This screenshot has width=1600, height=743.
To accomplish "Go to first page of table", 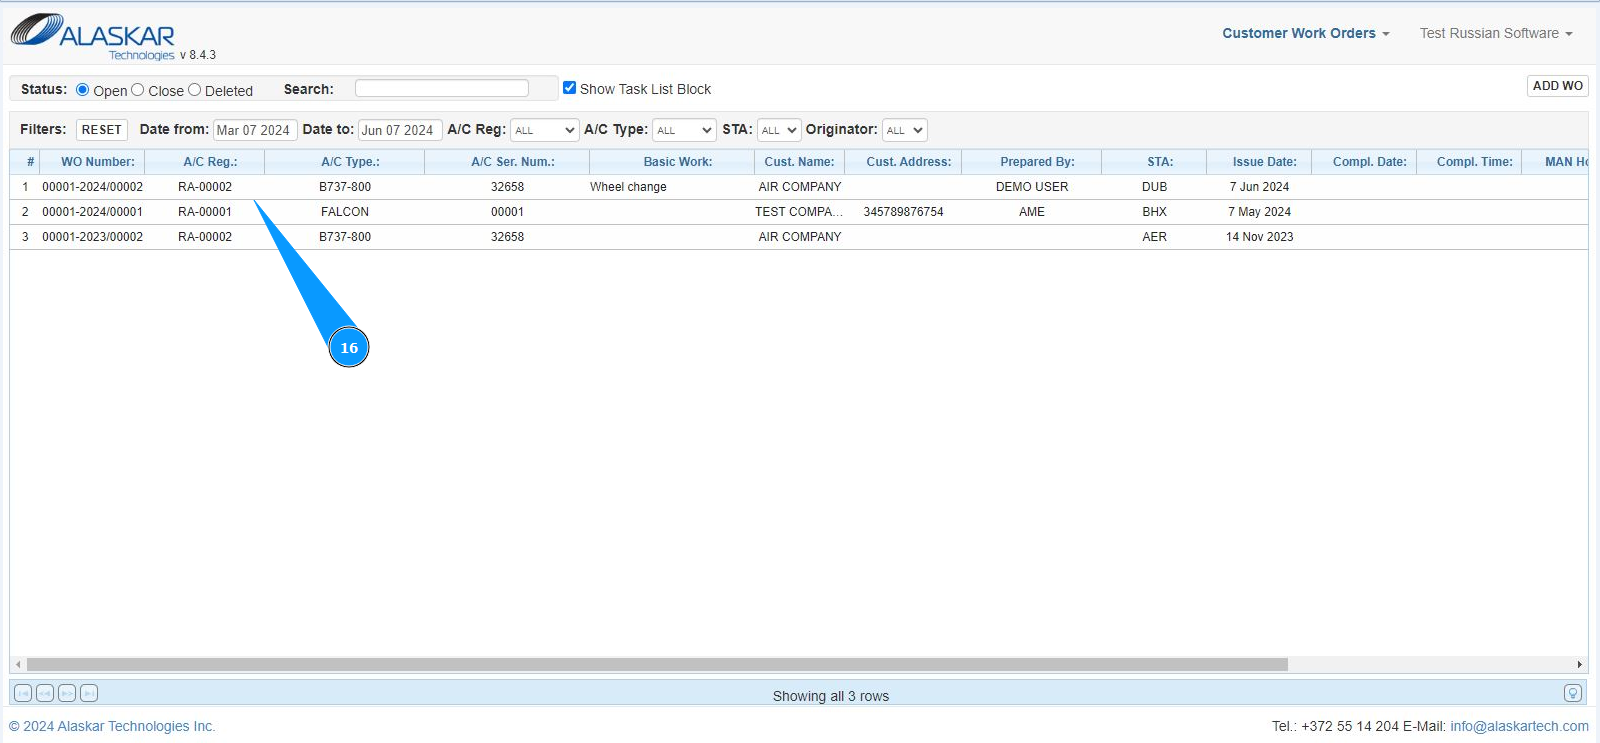I will click(23, 693).
